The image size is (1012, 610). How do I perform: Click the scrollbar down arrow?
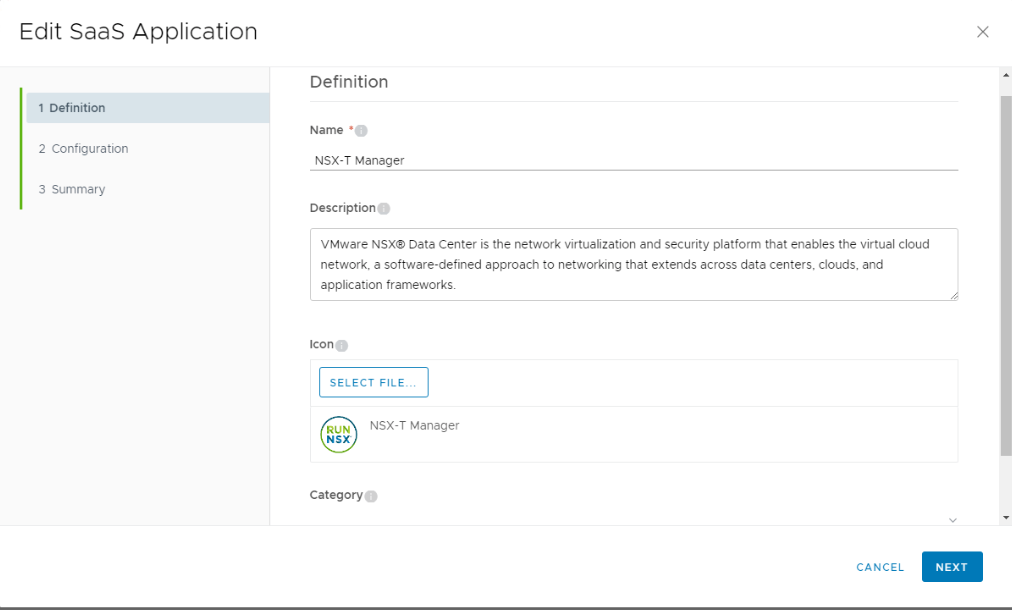pyautogui.click(x=1006, y=518)
